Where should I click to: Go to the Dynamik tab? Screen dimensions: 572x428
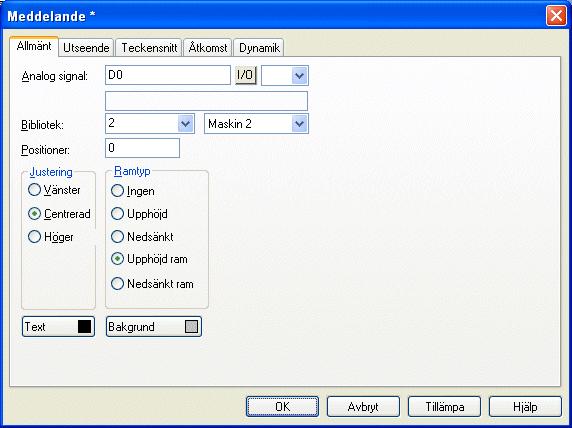(259, 48)
